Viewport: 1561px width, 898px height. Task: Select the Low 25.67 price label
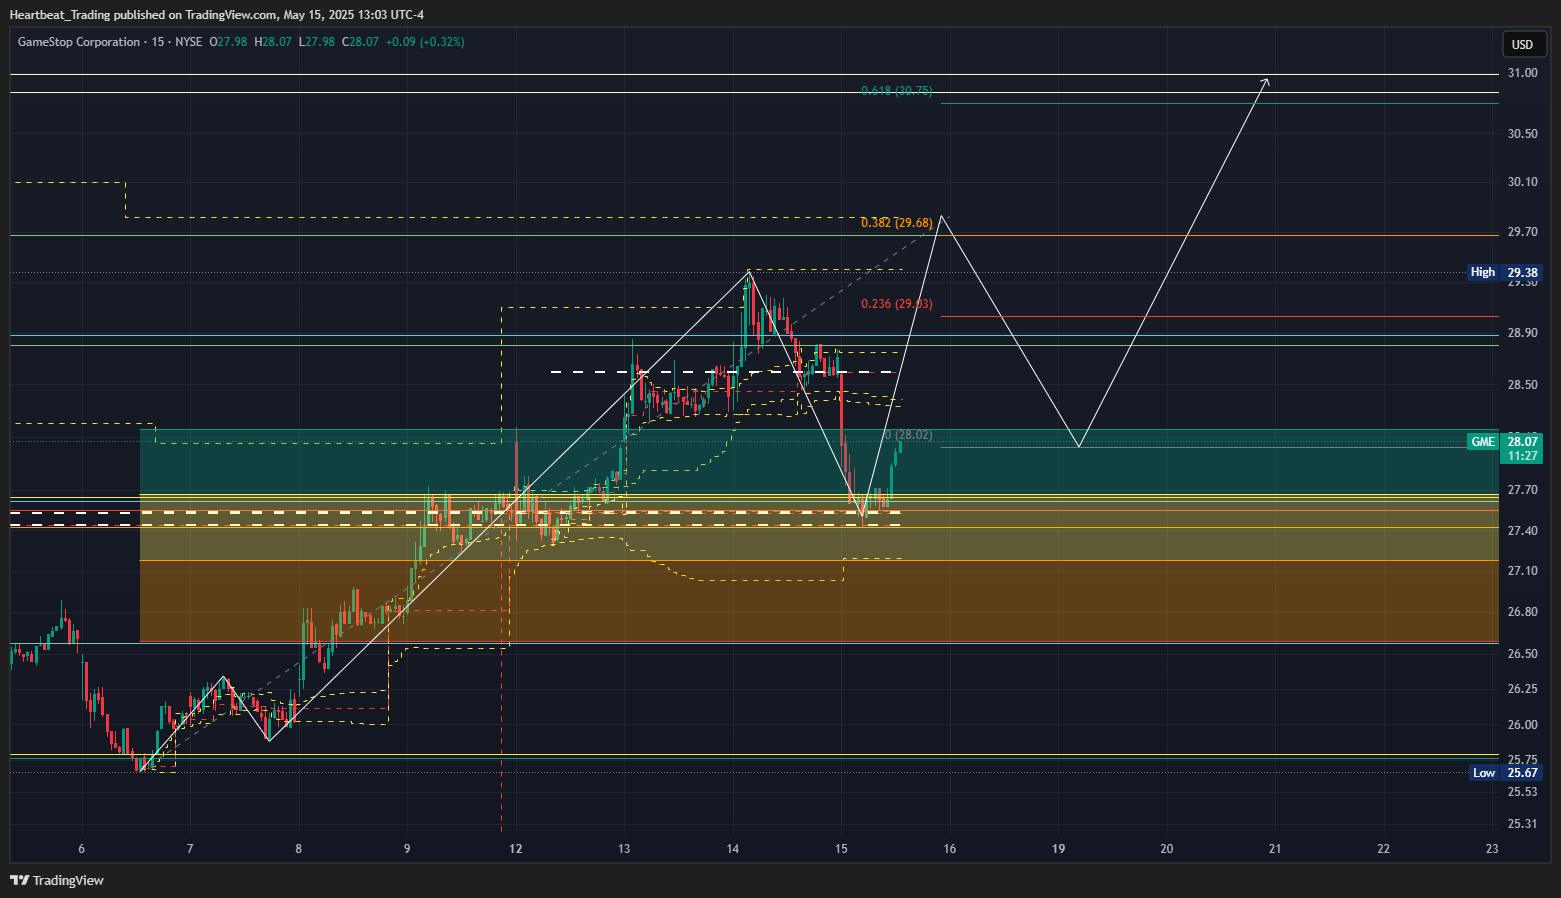1505,772
